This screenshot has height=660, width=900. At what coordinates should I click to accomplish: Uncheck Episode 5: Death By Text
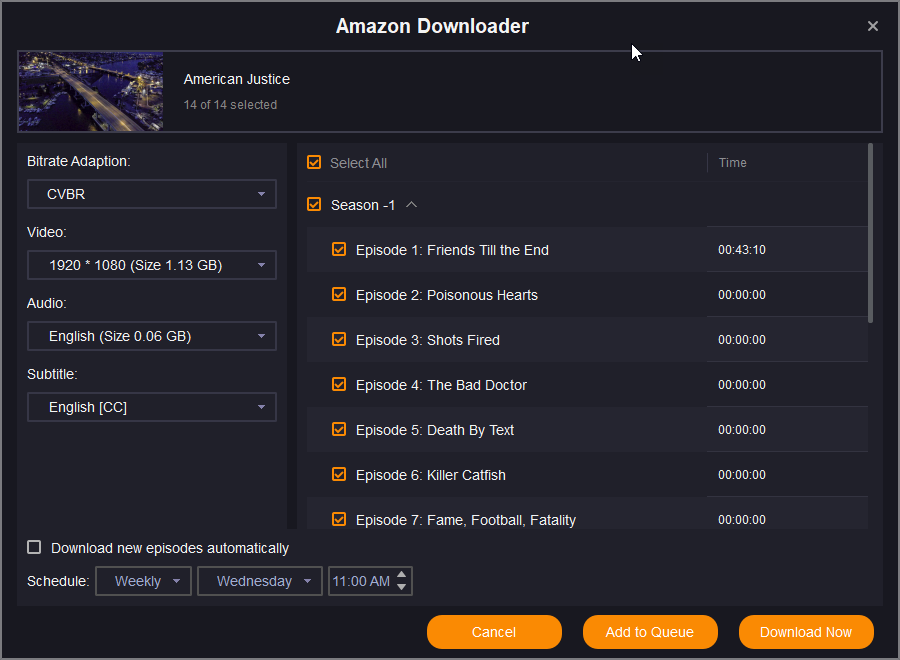tap(339, 429)
